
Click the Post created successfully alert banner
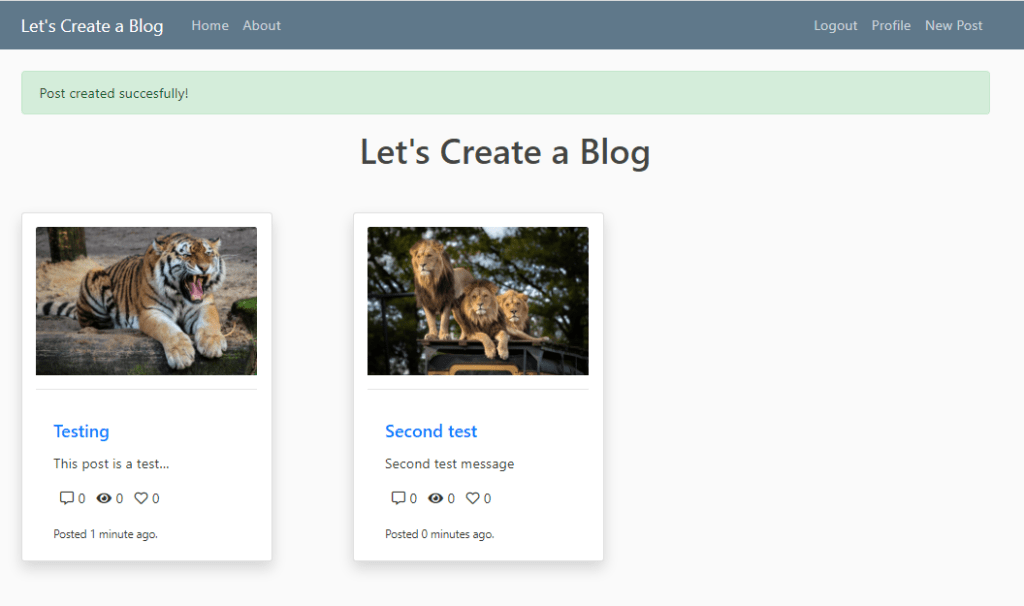point(505,93)
